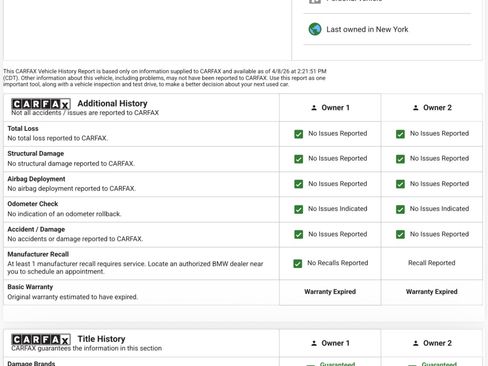Click the Airbag Deployment row title
Image resolution: width=488 pixels, height=366 pixels.
tap(36, 179)
